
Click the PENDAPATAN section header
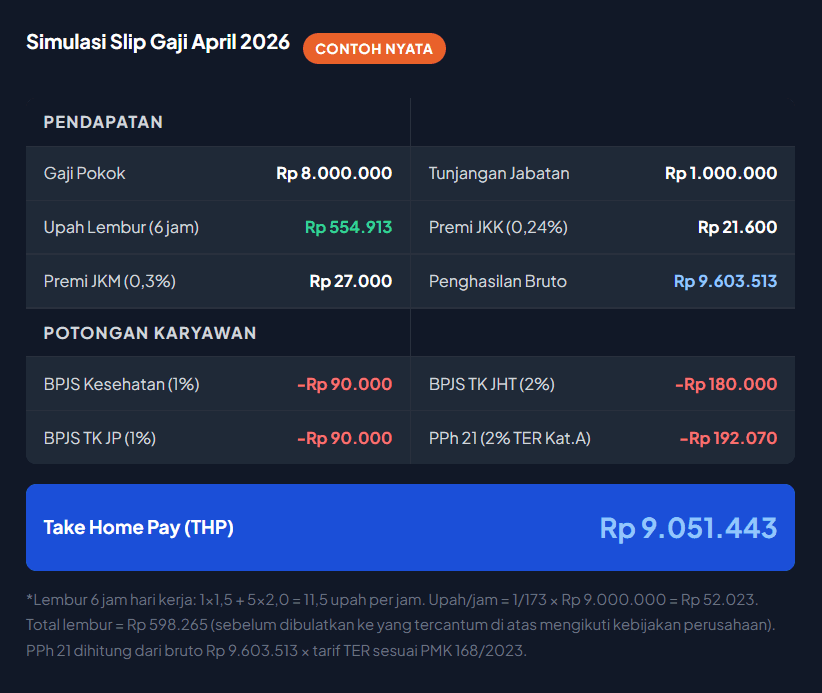(103, 122)
